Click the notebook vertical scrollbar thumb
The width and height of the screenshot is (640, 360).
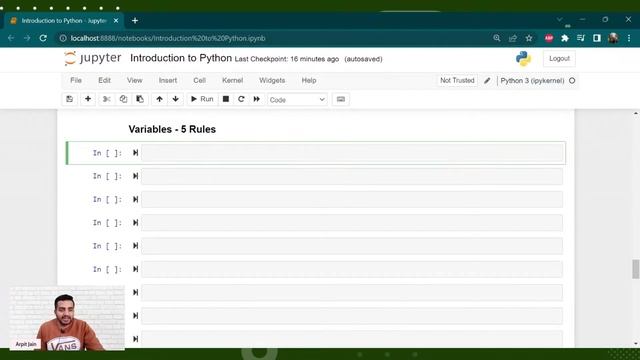click(636, 269)
